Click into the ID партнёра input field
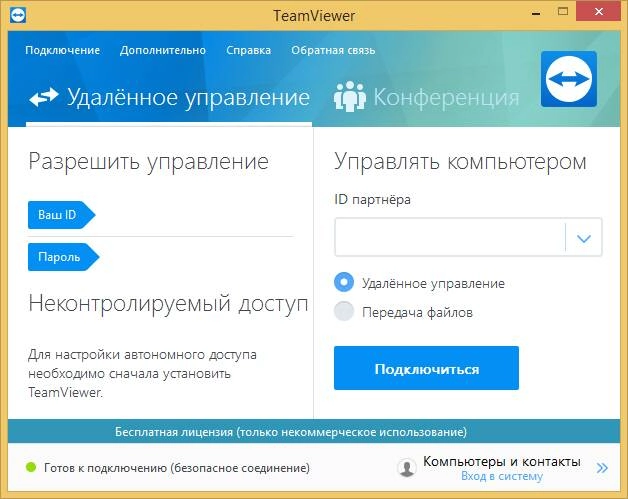The height and width of the screenshot is (499, 628). pos(450,237)
